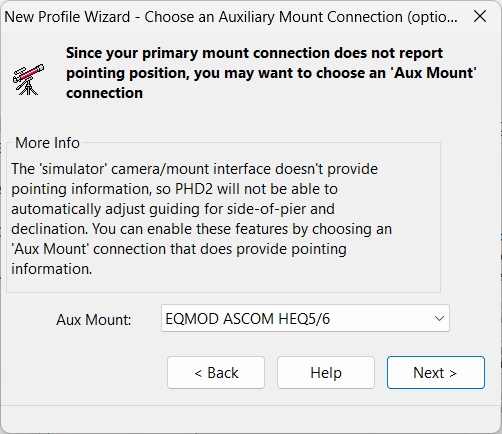Close the New Profile Wizard dialog
The width and height of the screenshot is (502, 434).
[x=480, y=16]
